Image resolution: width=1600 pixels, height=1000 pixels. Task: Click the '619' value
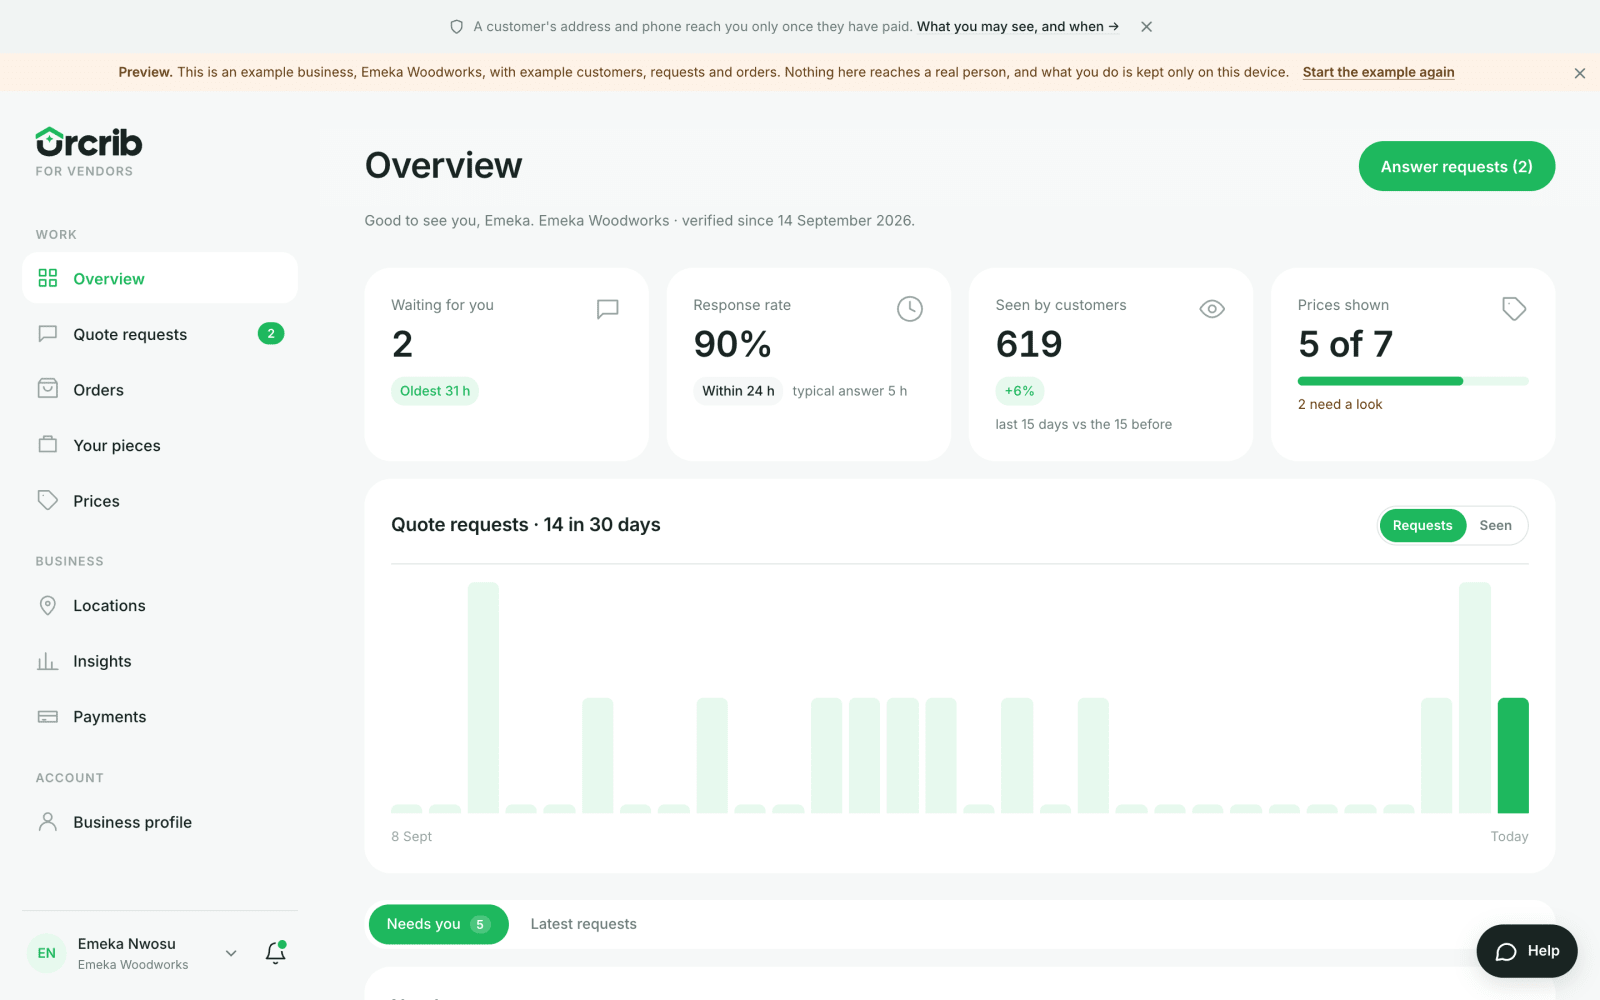coord(1028,344)
